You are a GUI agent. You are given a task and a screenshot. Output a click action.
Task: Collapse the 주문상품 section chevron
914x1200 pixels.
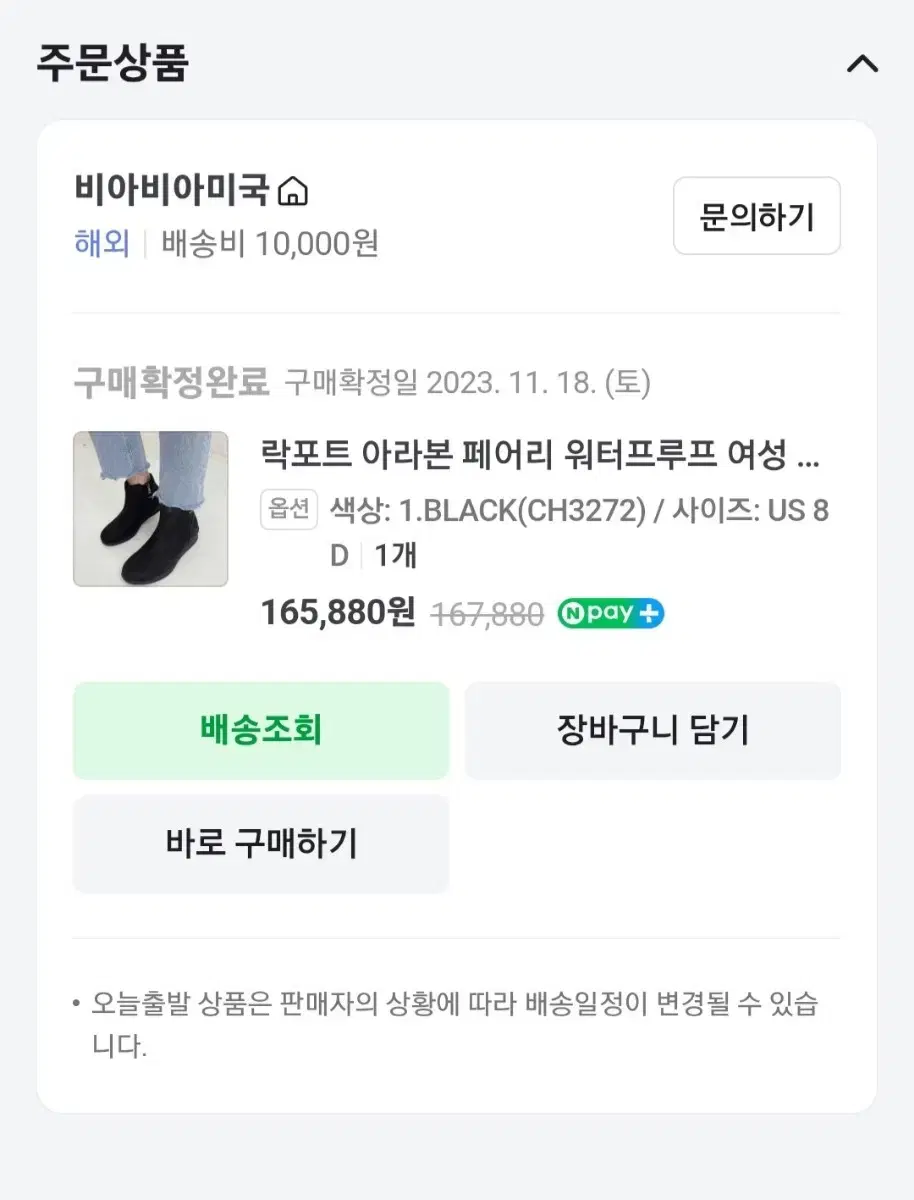[862, 64]
